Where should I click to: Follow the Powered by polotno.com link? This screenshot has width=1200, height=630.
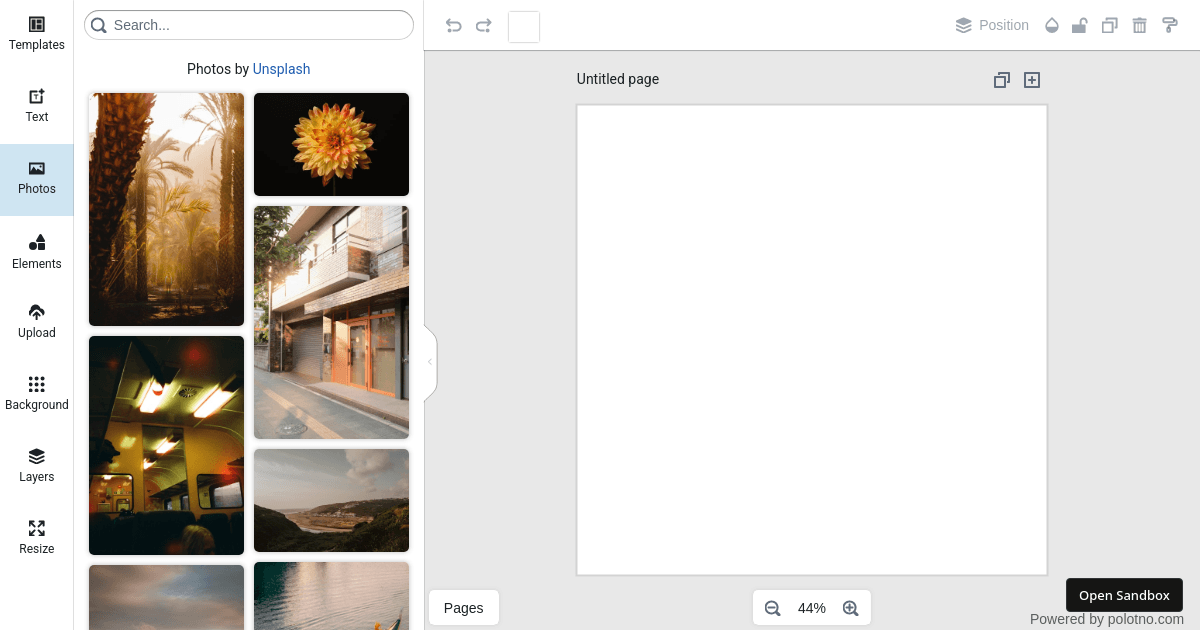tap(1107, 619)
